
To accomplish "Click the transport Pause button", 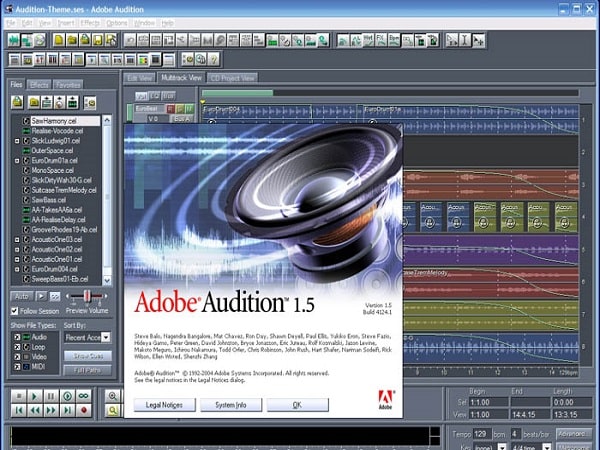I will pos(51,396).
